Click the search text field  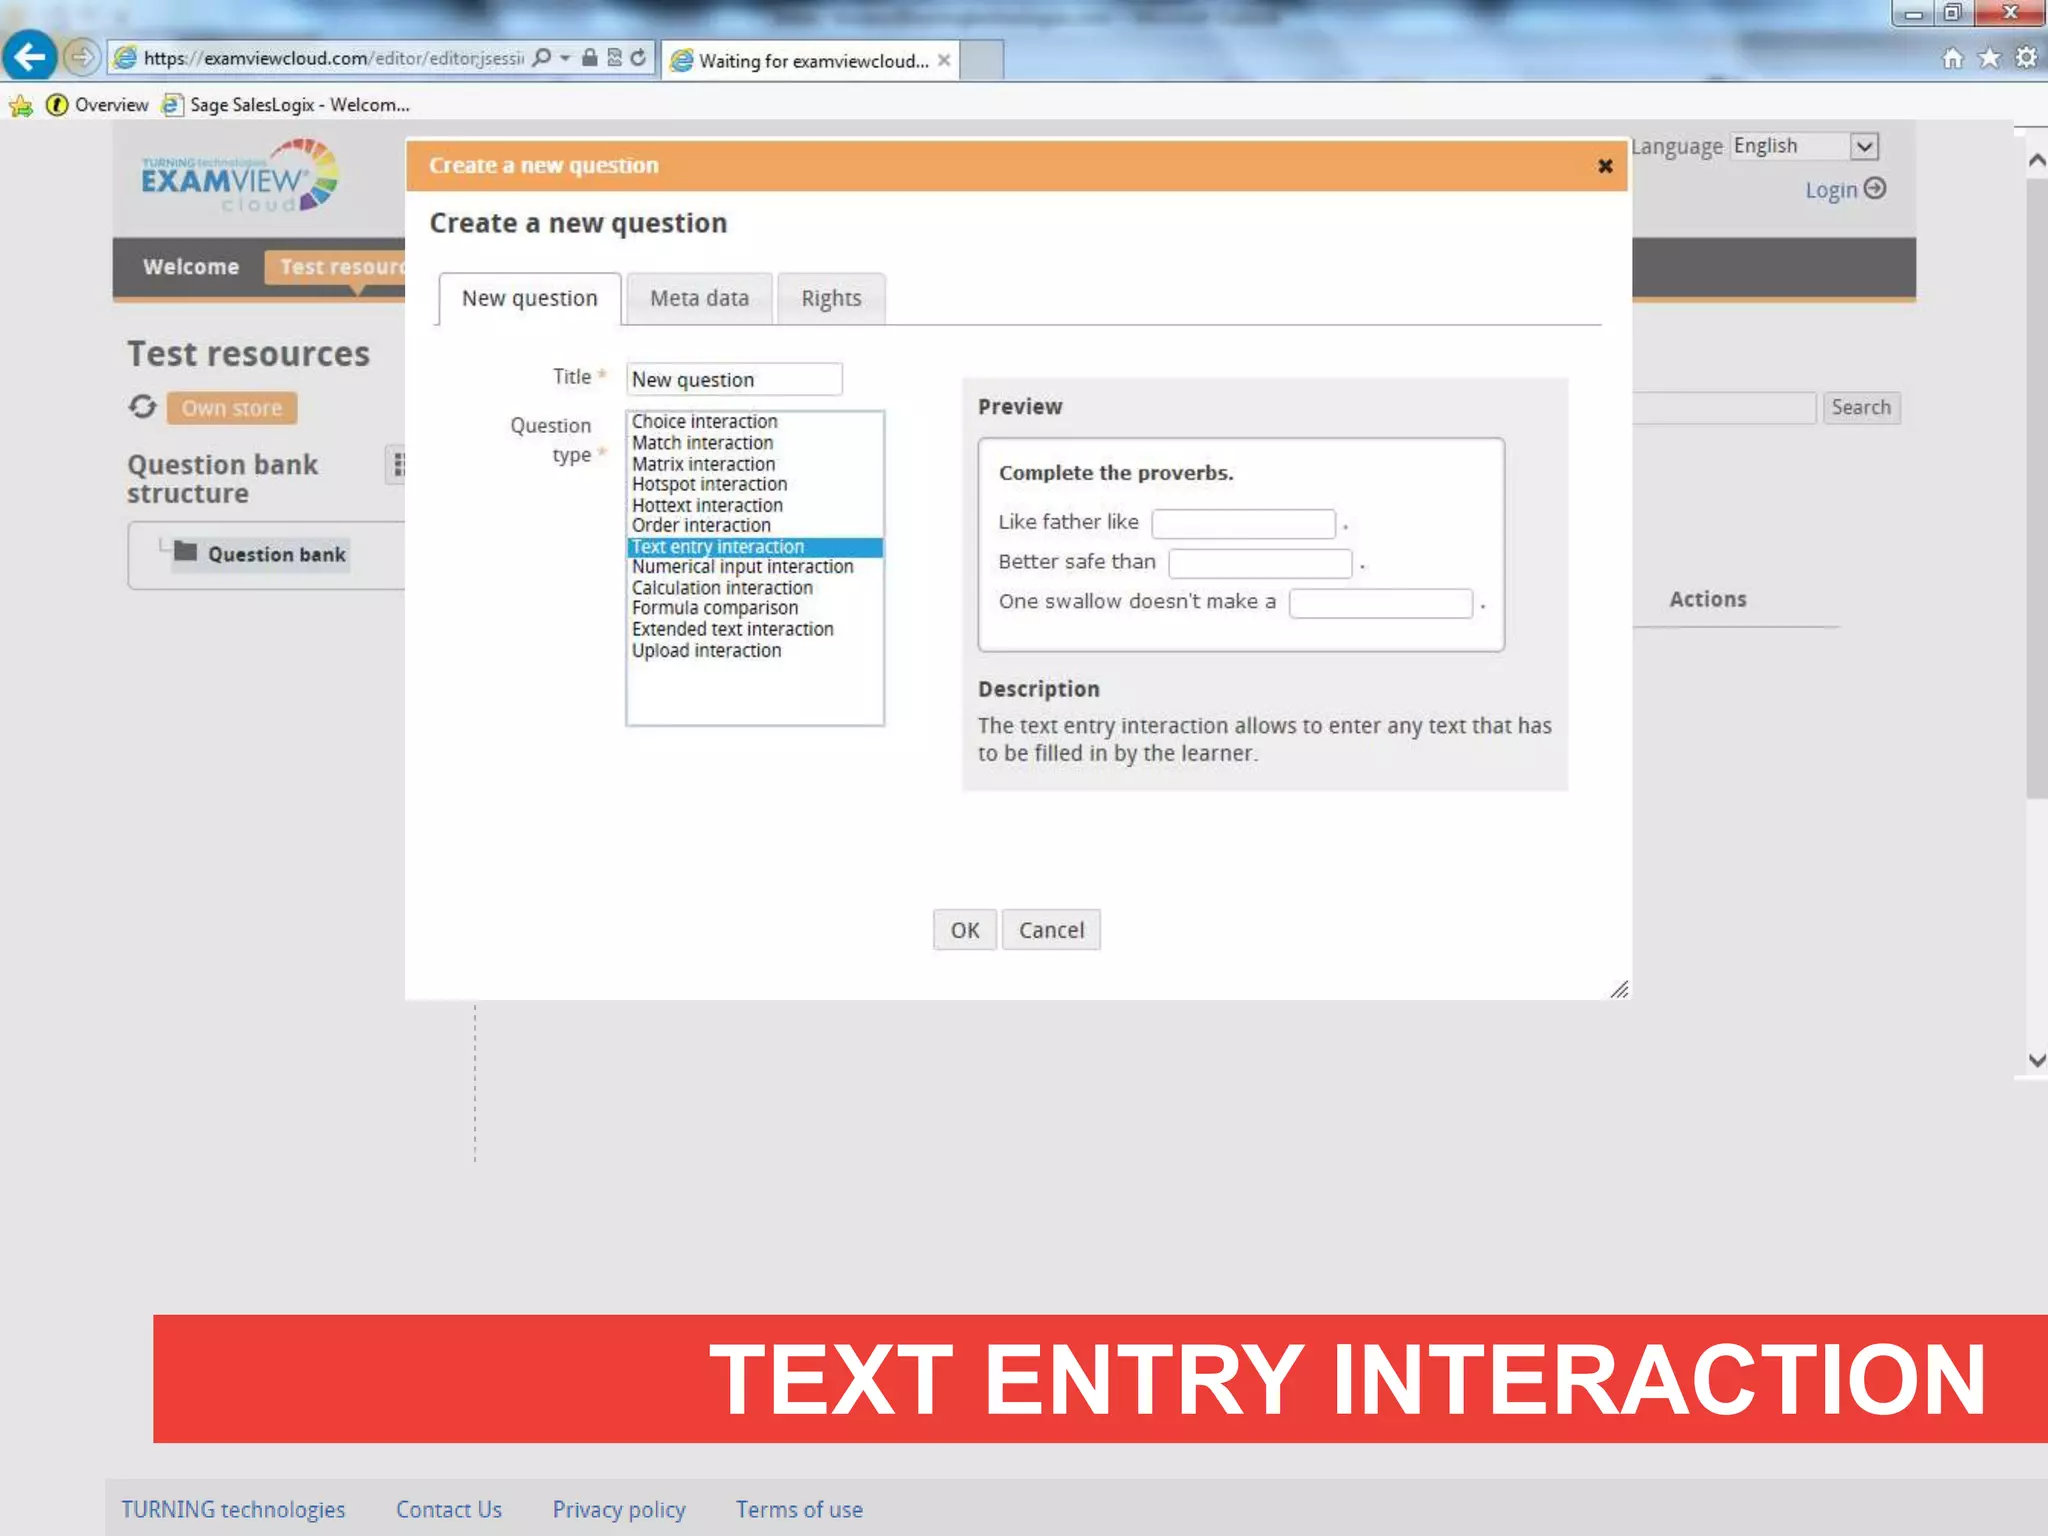click(x=1723, y=407)
